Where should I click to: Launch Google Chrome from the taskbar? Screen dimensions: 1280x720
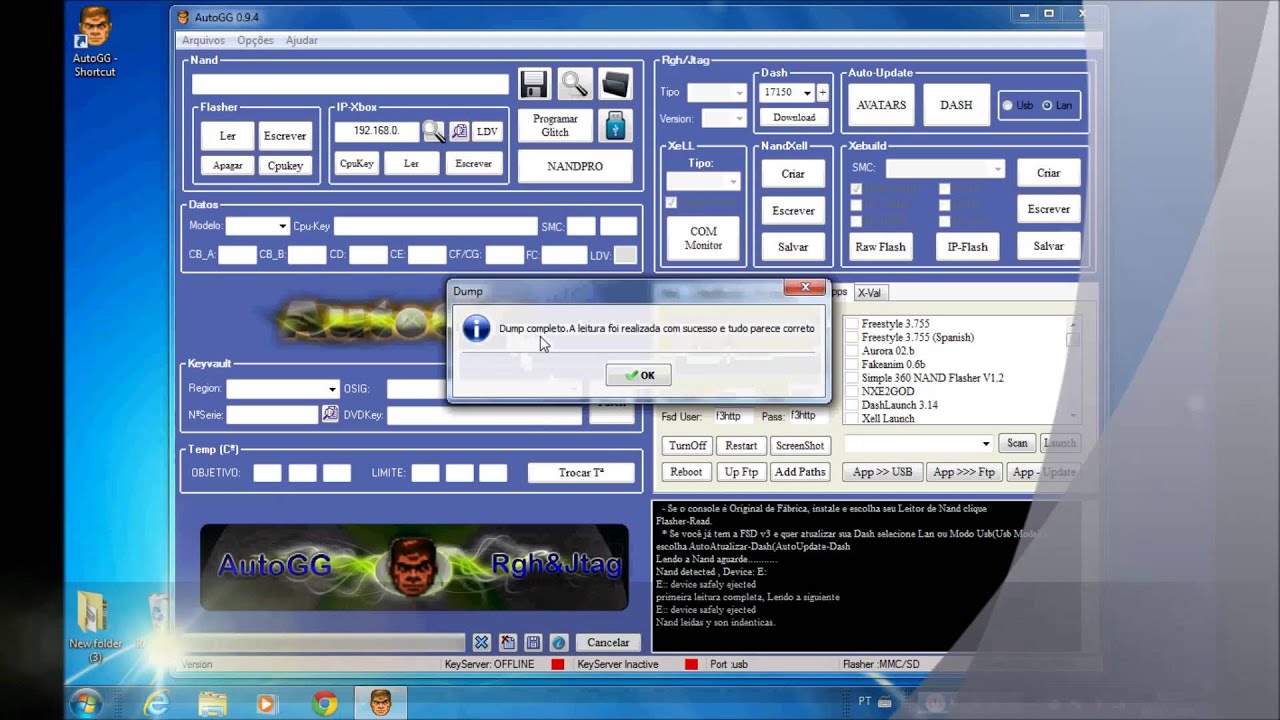[x=323, y=704]
